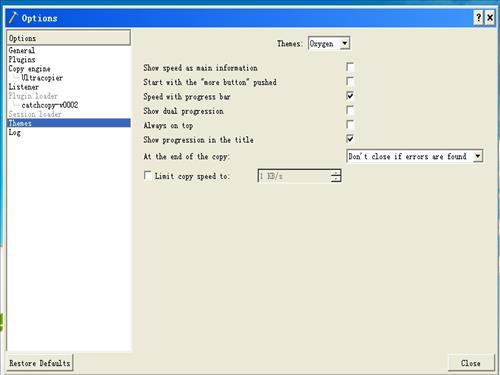This screenshot has height=375, width=500.
Task: Toggle Always on top checkbox
Action: (350, 125)
